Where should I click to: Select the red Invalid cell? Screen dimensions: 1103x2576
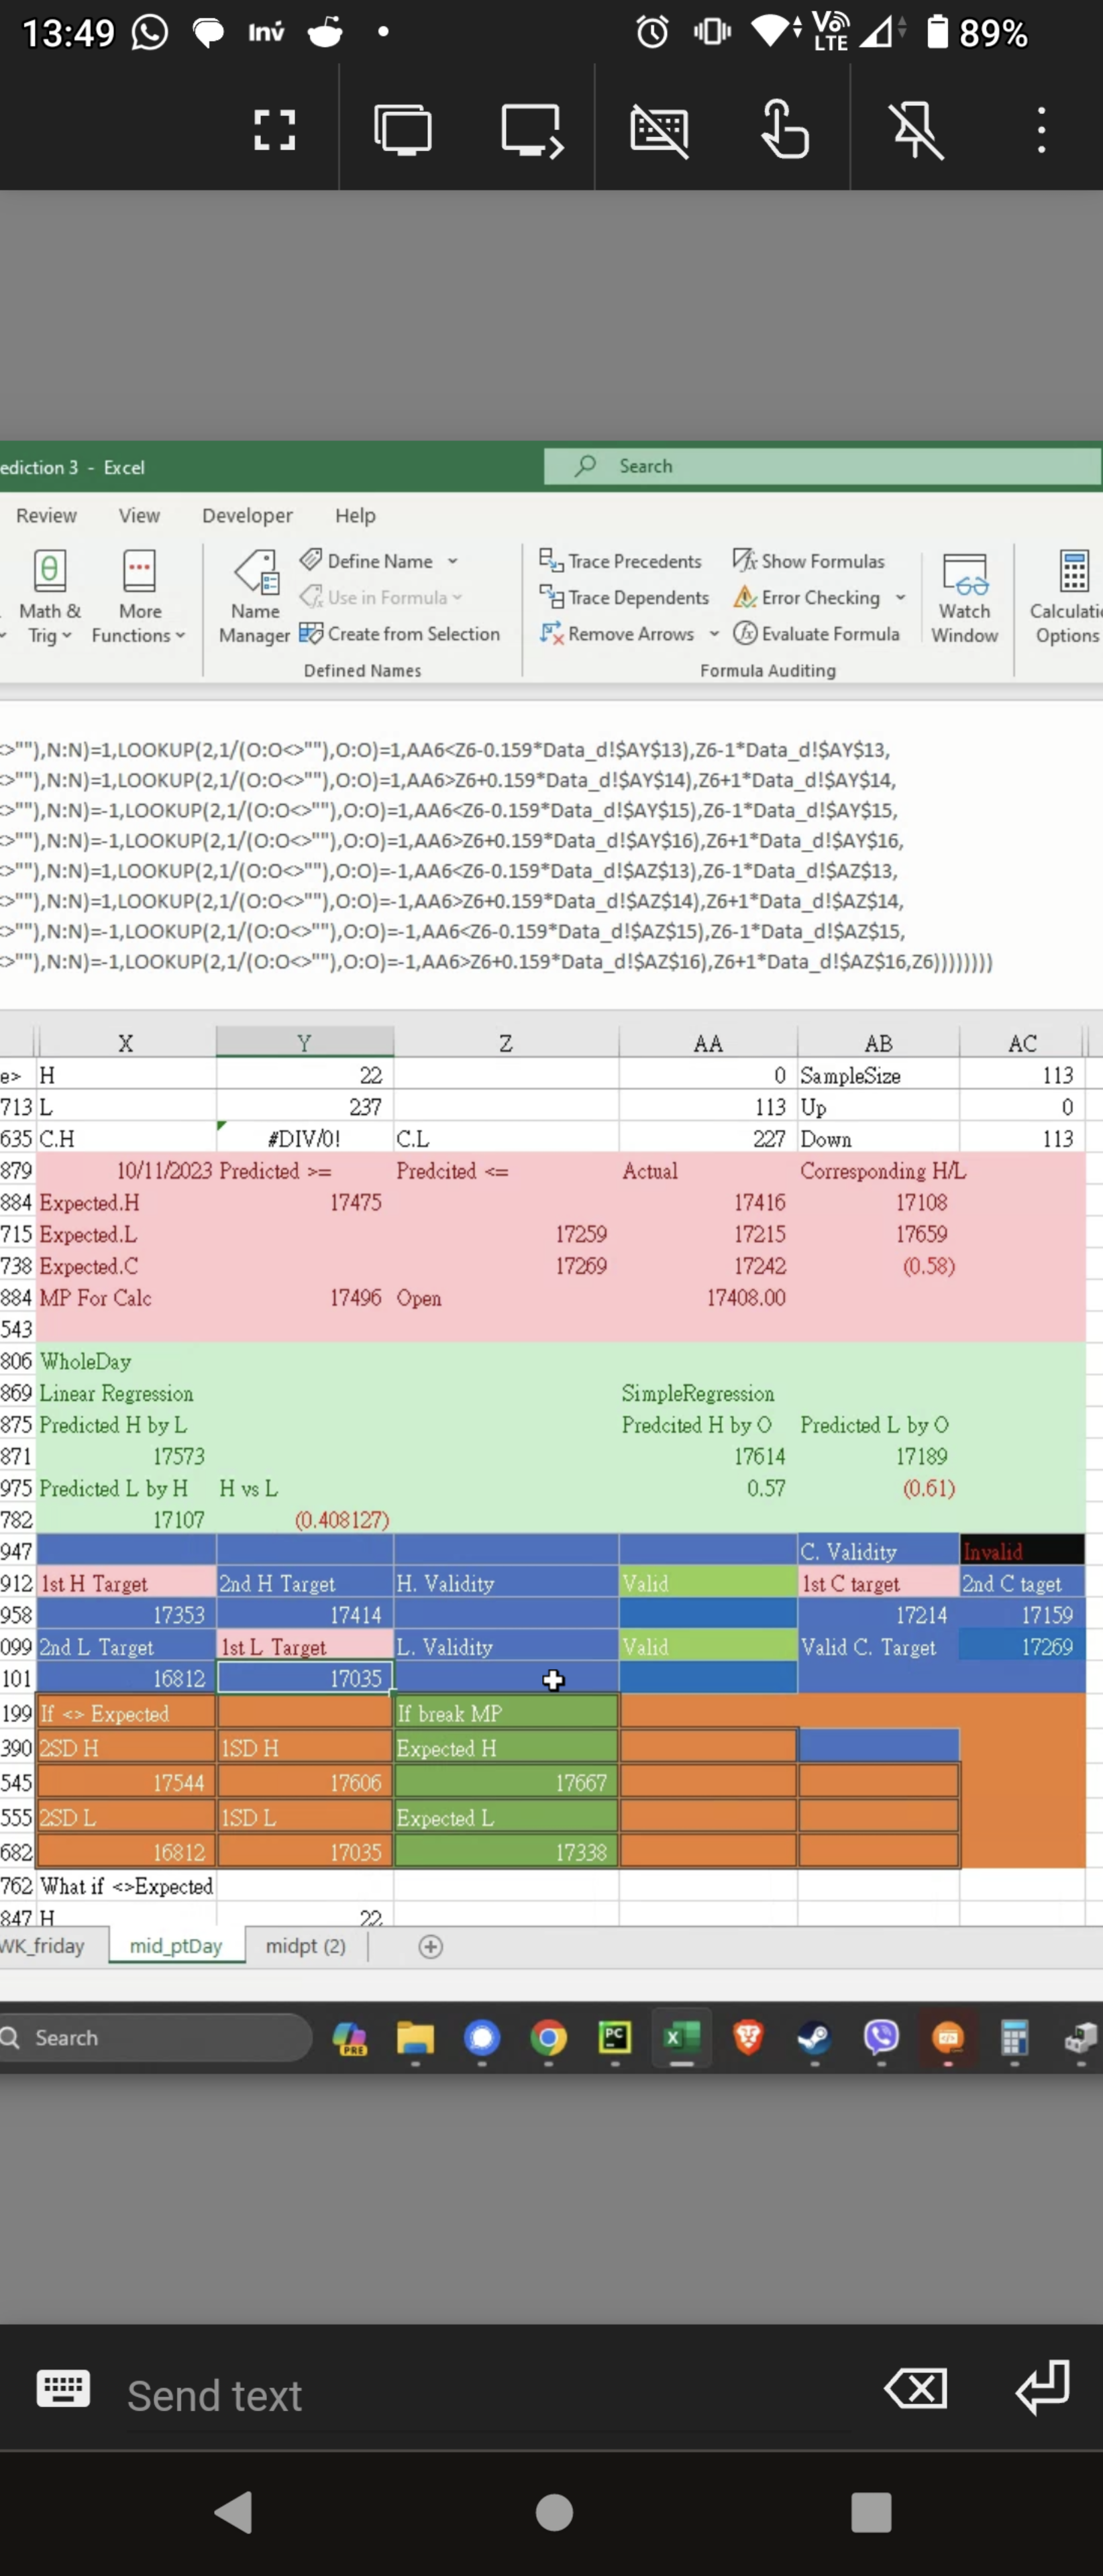1020,1550
